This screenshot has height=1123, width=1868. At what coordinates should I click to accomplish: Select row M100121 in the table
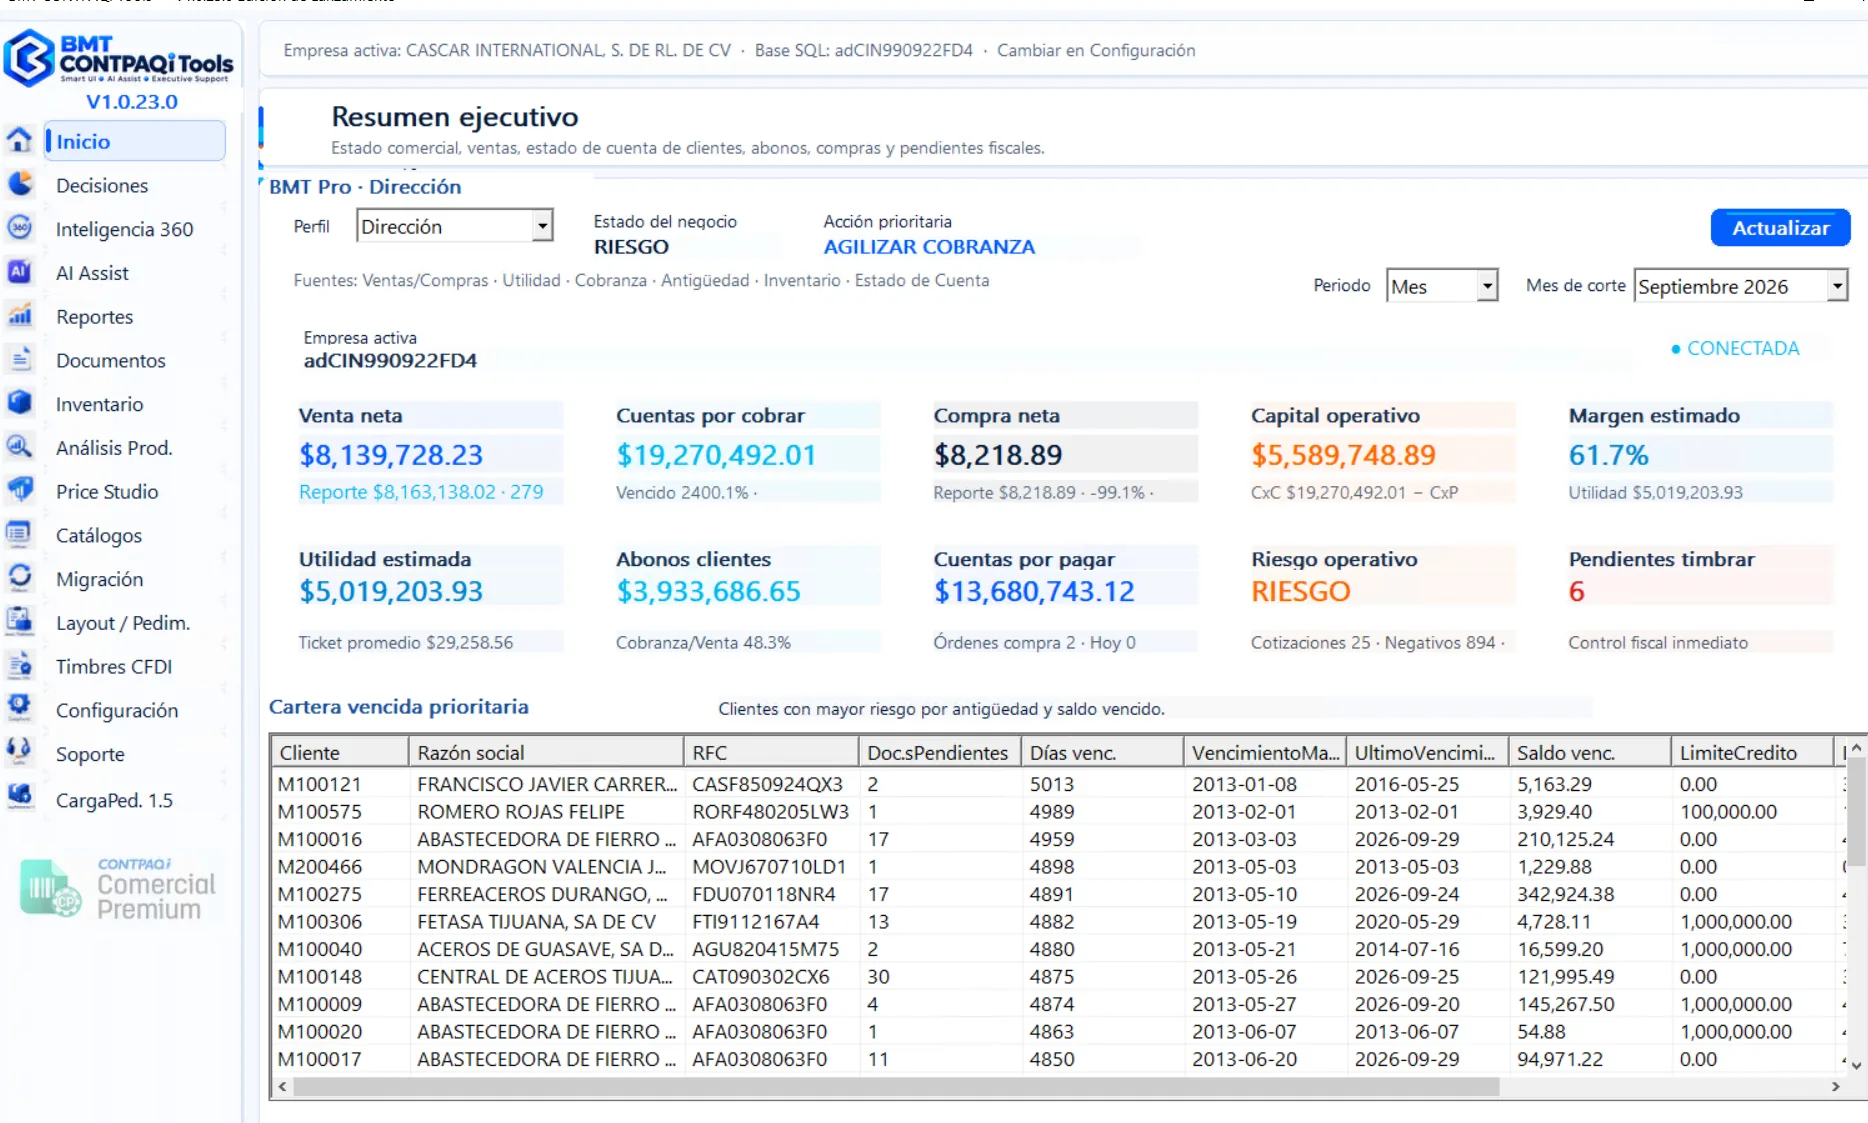coord(1058,784)
